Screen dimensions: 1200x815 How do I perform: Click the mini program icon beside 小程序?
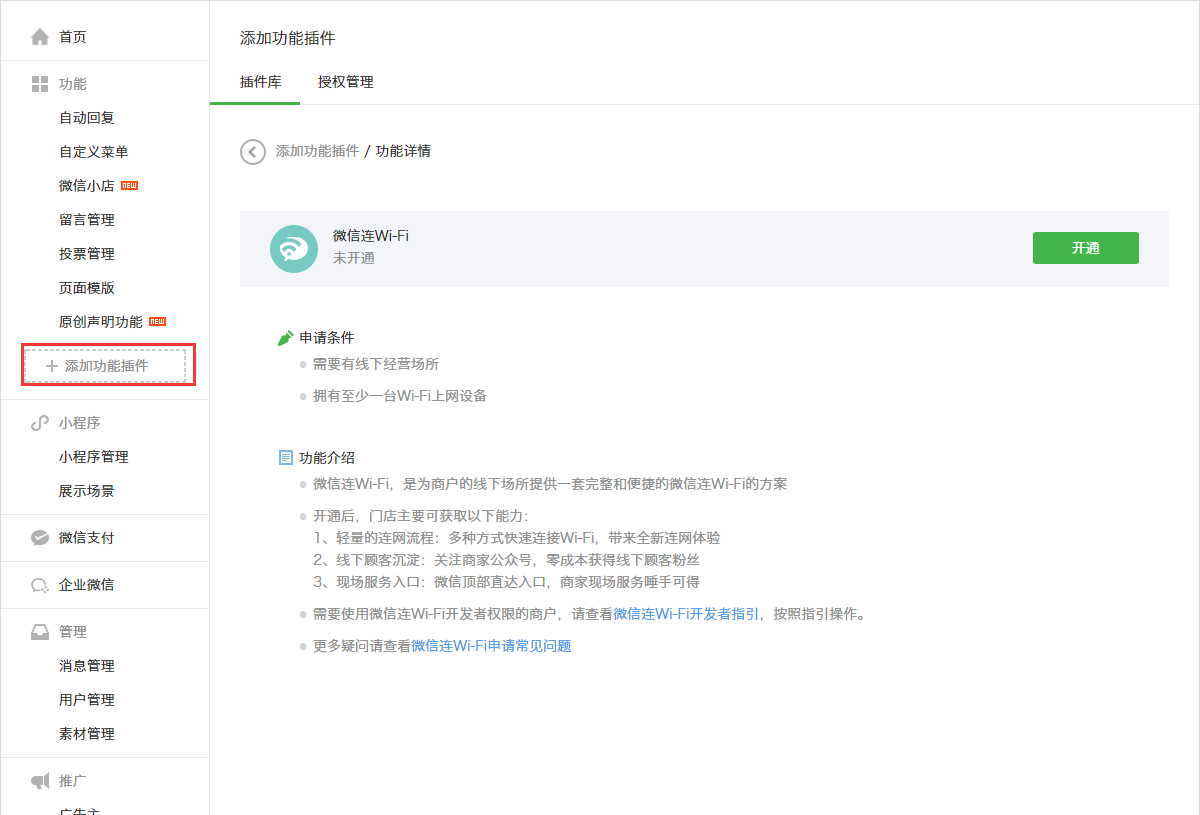(x=40, y=423)
